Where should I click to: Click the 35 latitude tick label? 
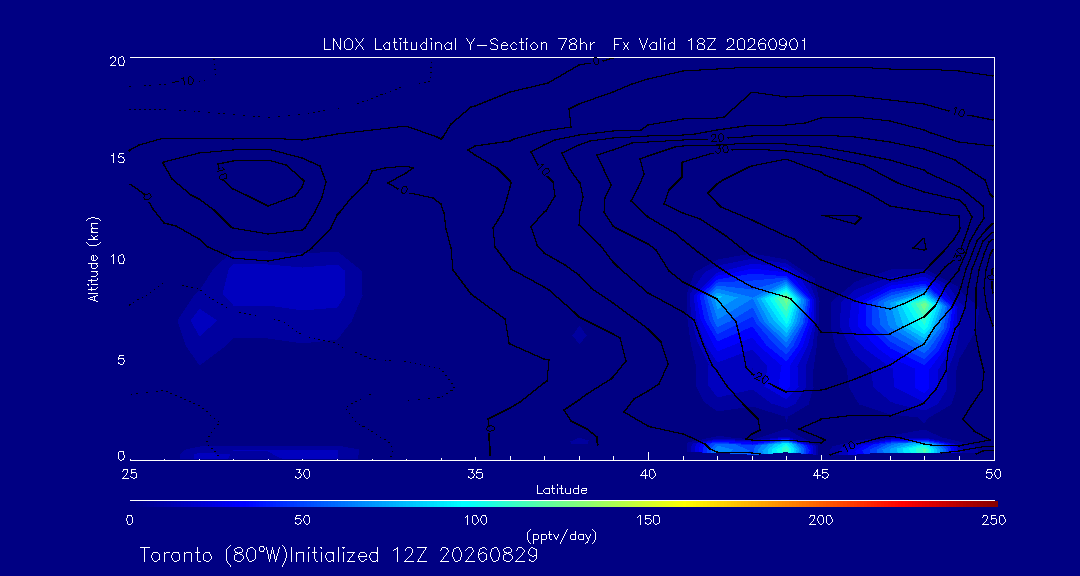point(475,474)
